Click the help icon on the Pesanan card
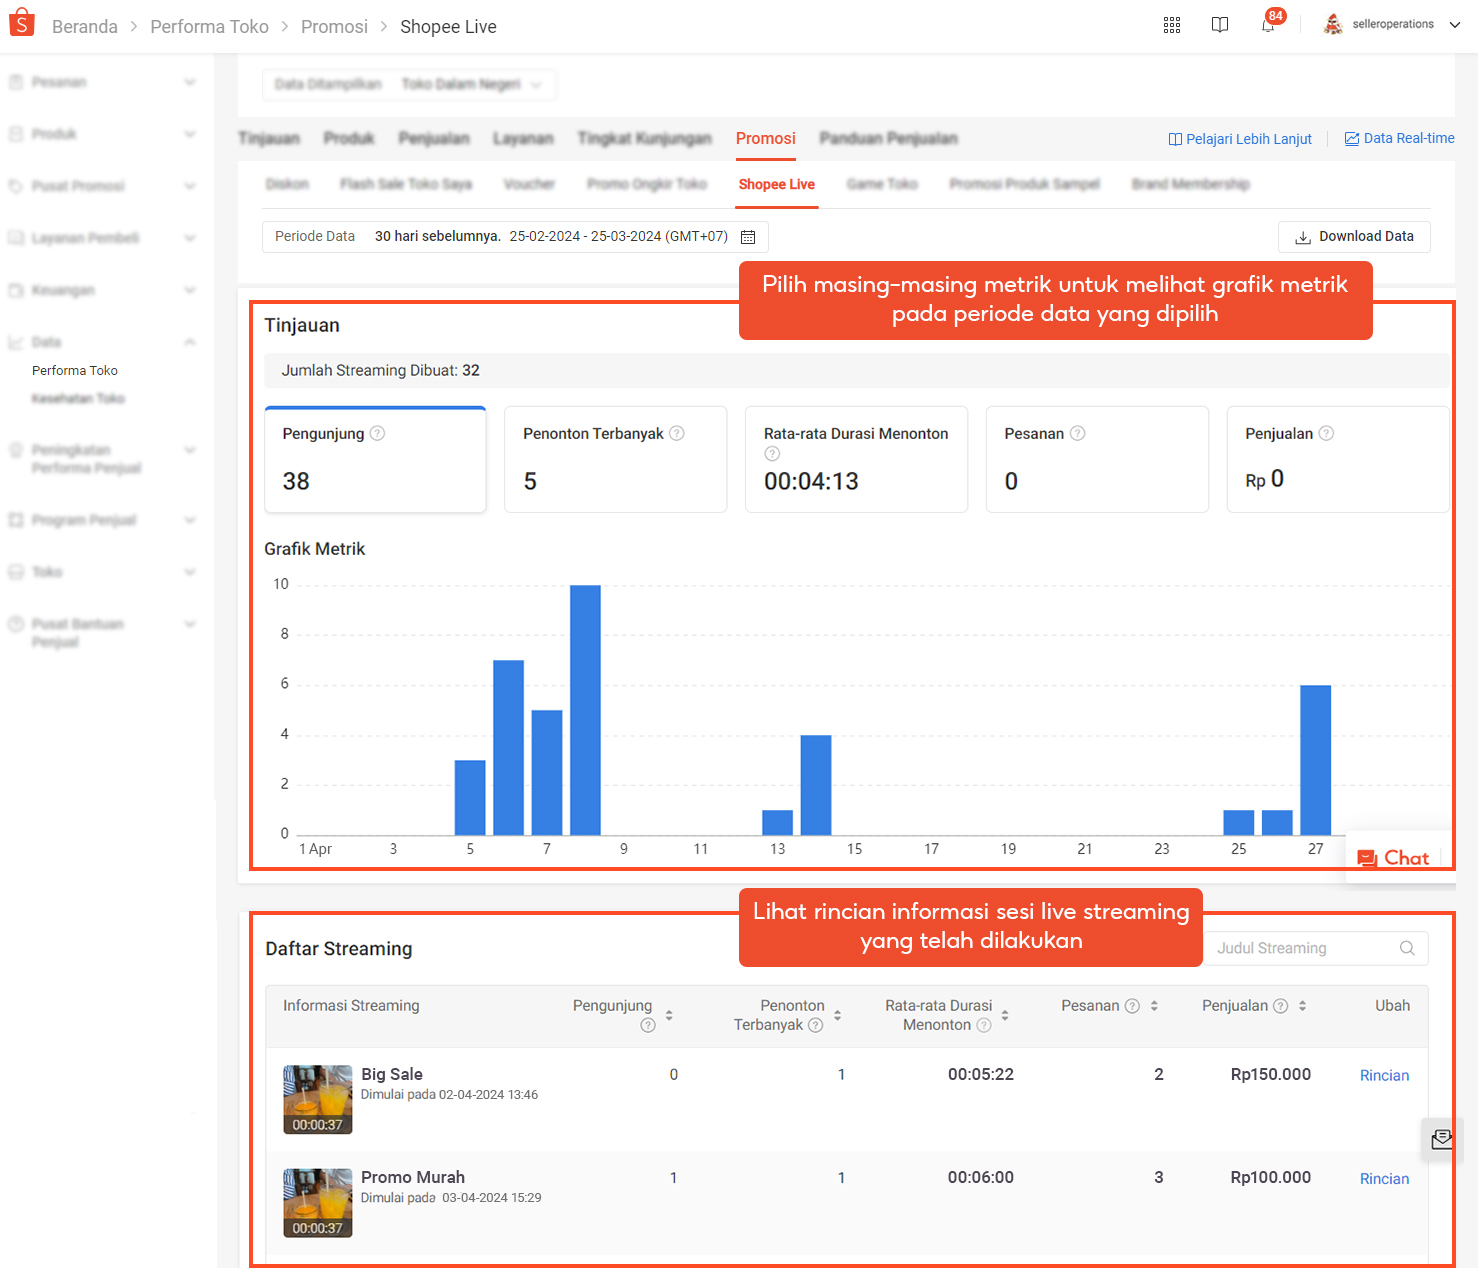The height and width of the screenshot is (1268, 1478). coord(1078,433)
